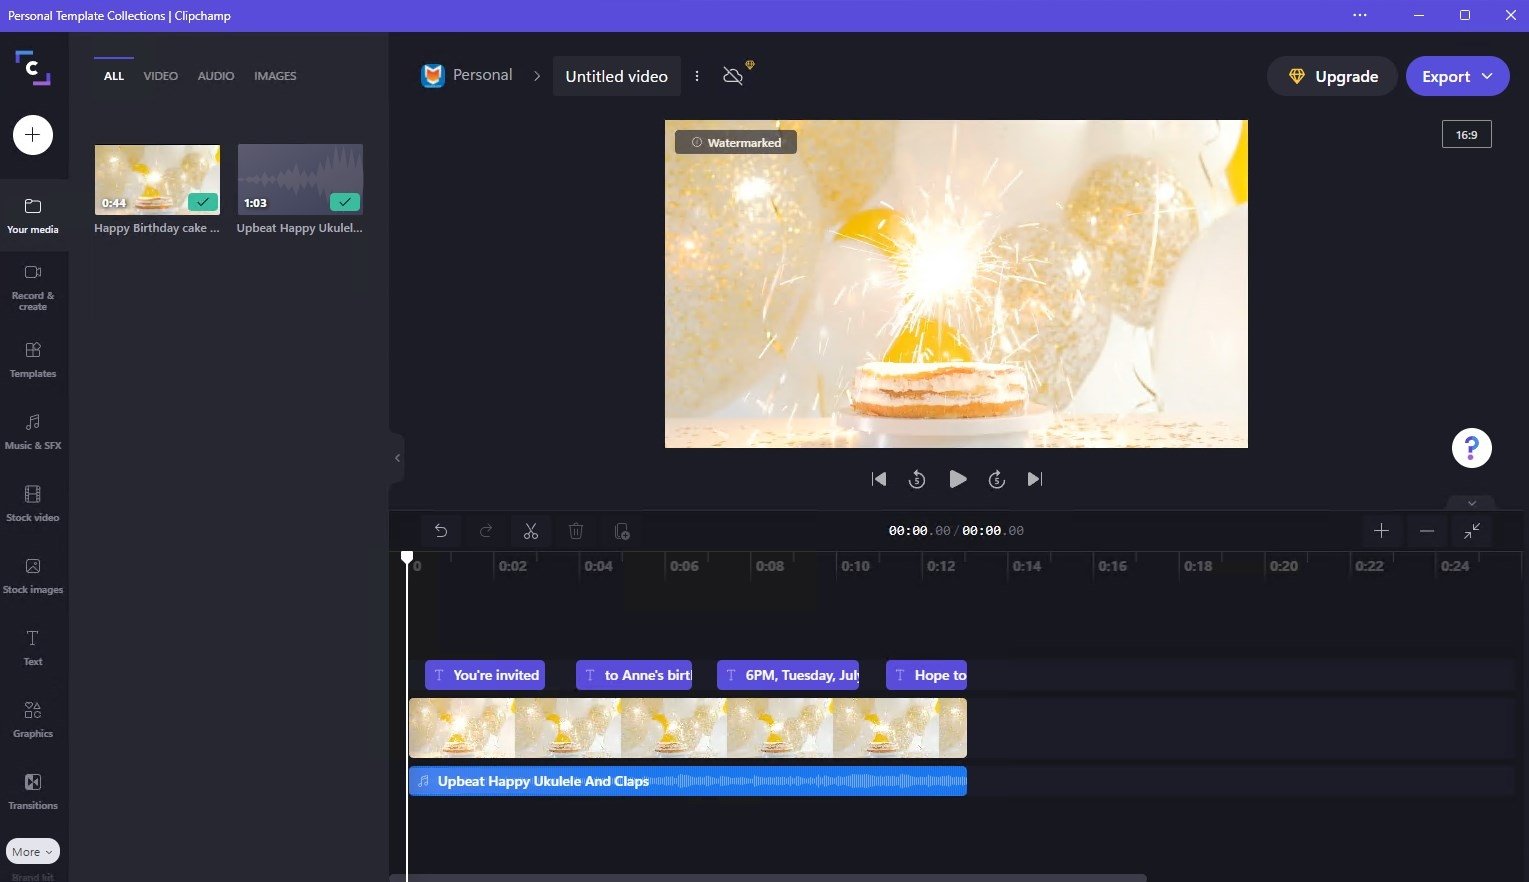Click the round plus add media button
This screenshot has height=882, width=1529.
(x=33, y=135)
